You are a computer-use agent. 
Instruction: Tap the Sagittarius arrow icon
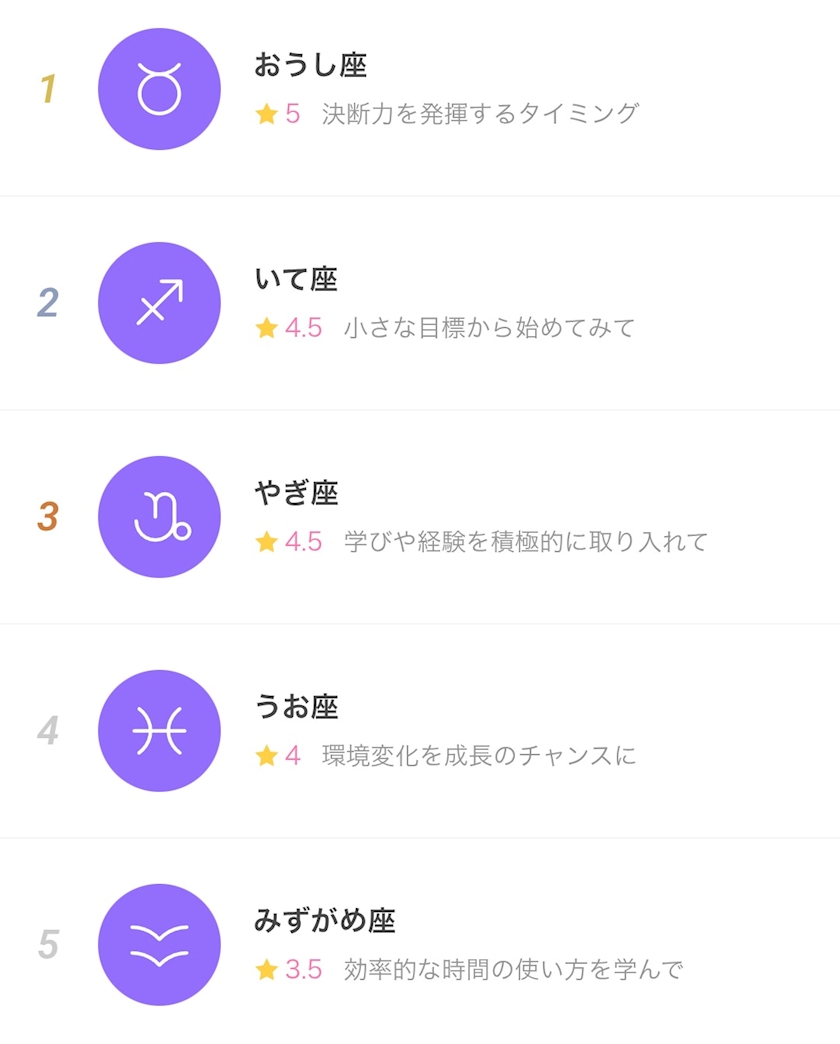click(x=159, y=303)
